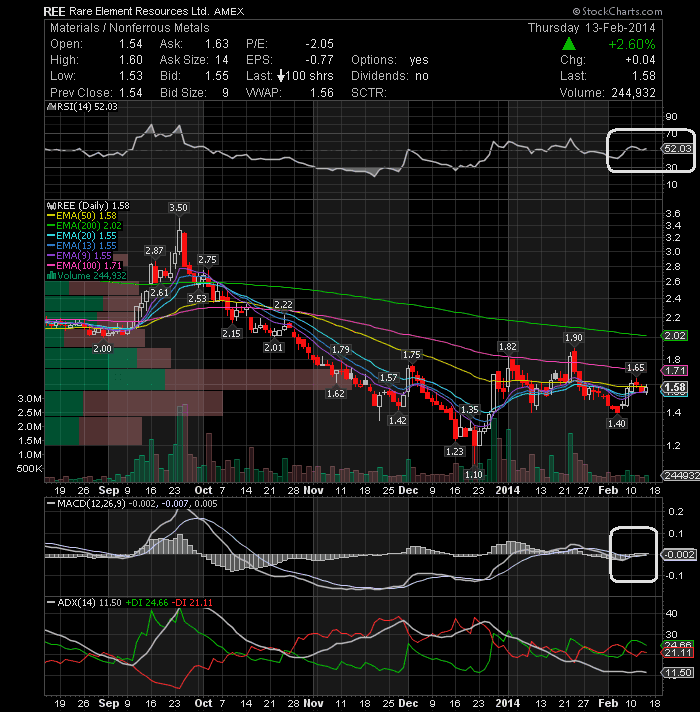Screen dimensions: 700x712
Task: Click the green up-triangle price change icon
Action: [569, 44]
